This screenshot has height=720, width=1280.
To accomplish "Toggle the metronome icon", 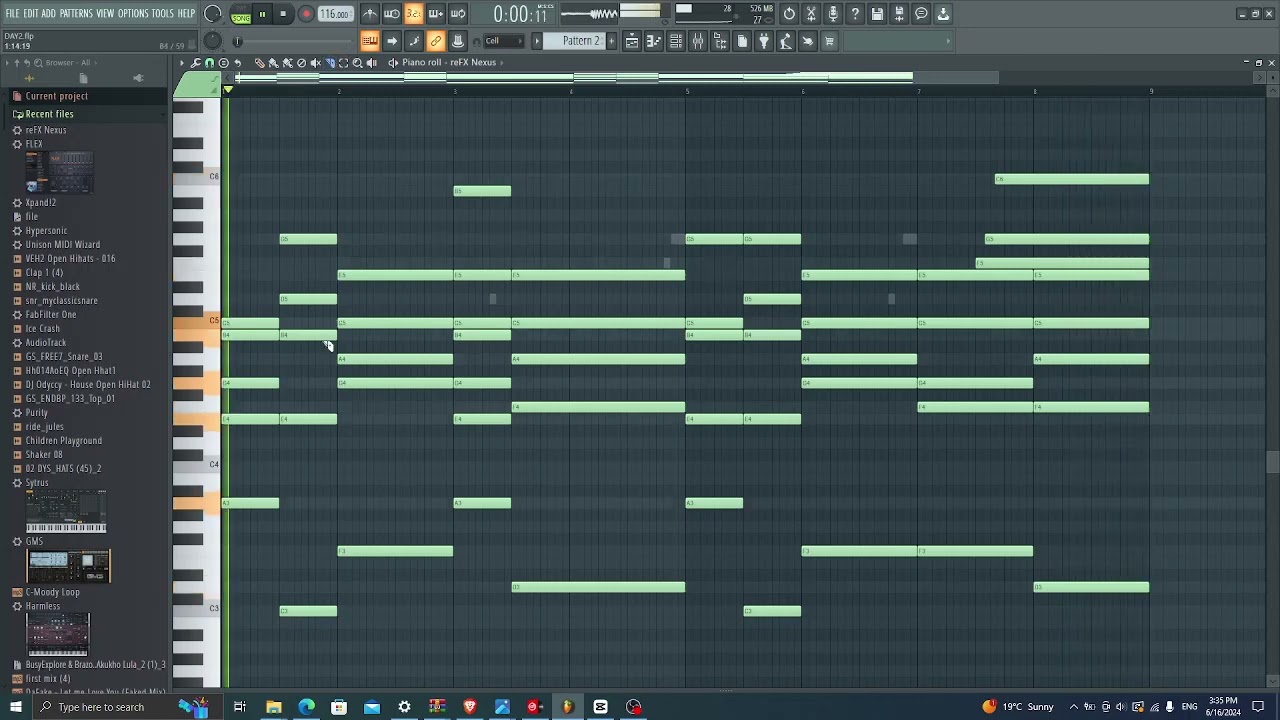I will [370, 14].
